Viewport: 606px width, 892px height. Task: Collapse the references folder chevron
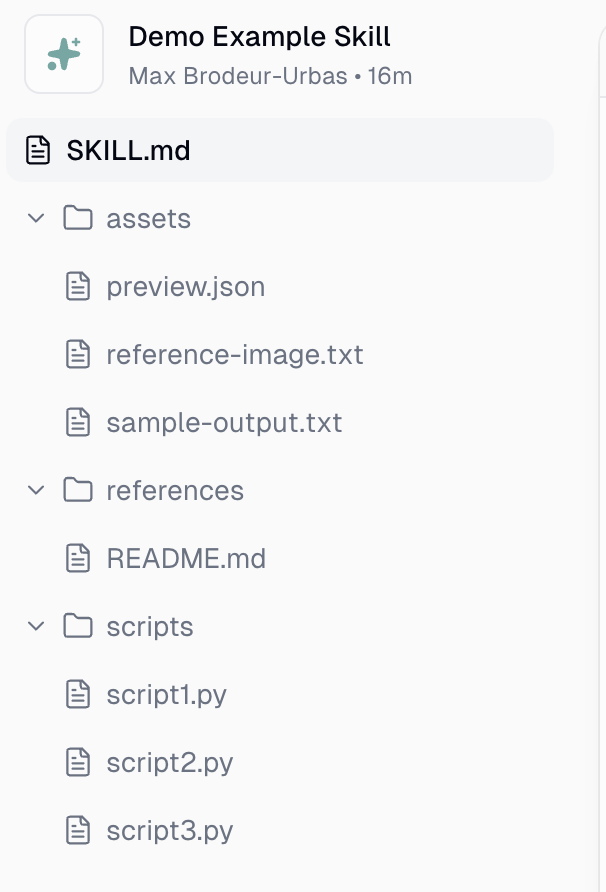pos(36,490)
